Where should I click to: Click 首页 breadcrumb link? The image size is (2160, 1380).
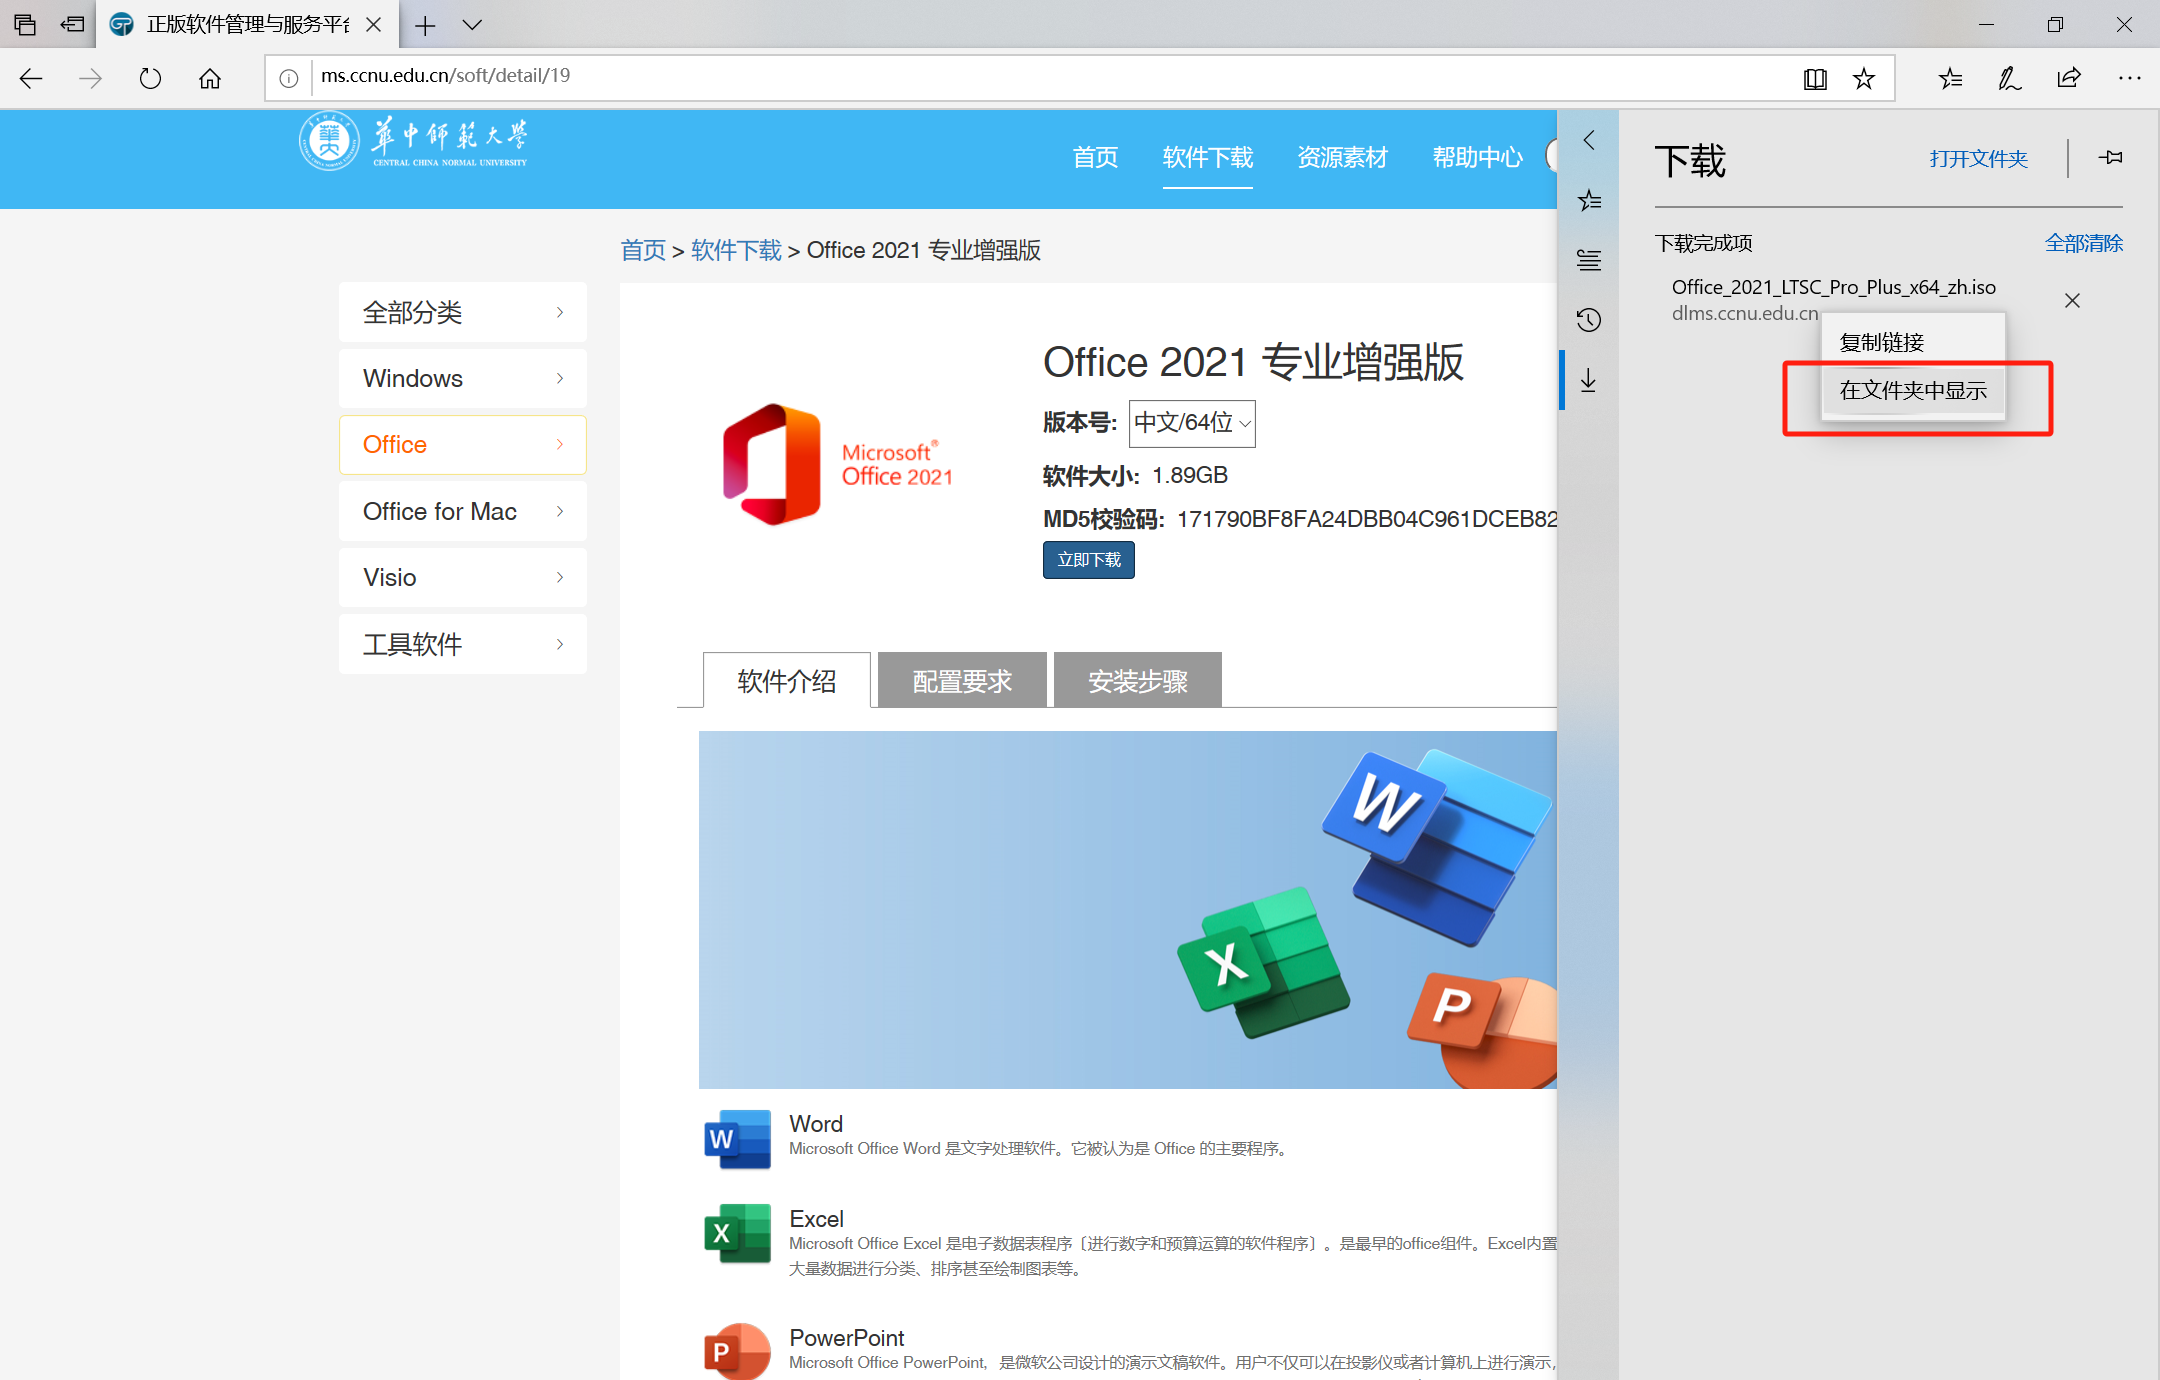(642, 250)
